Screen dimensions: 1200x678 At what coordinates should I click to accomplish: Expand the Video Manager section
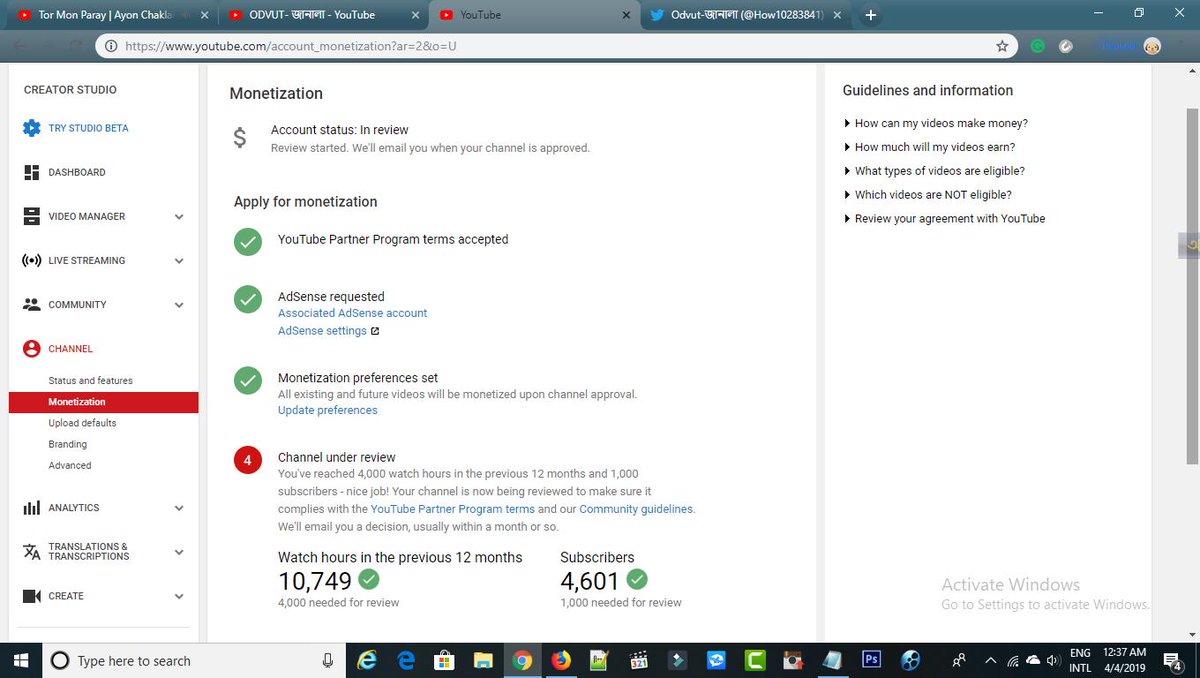click(x=179, y=216)
